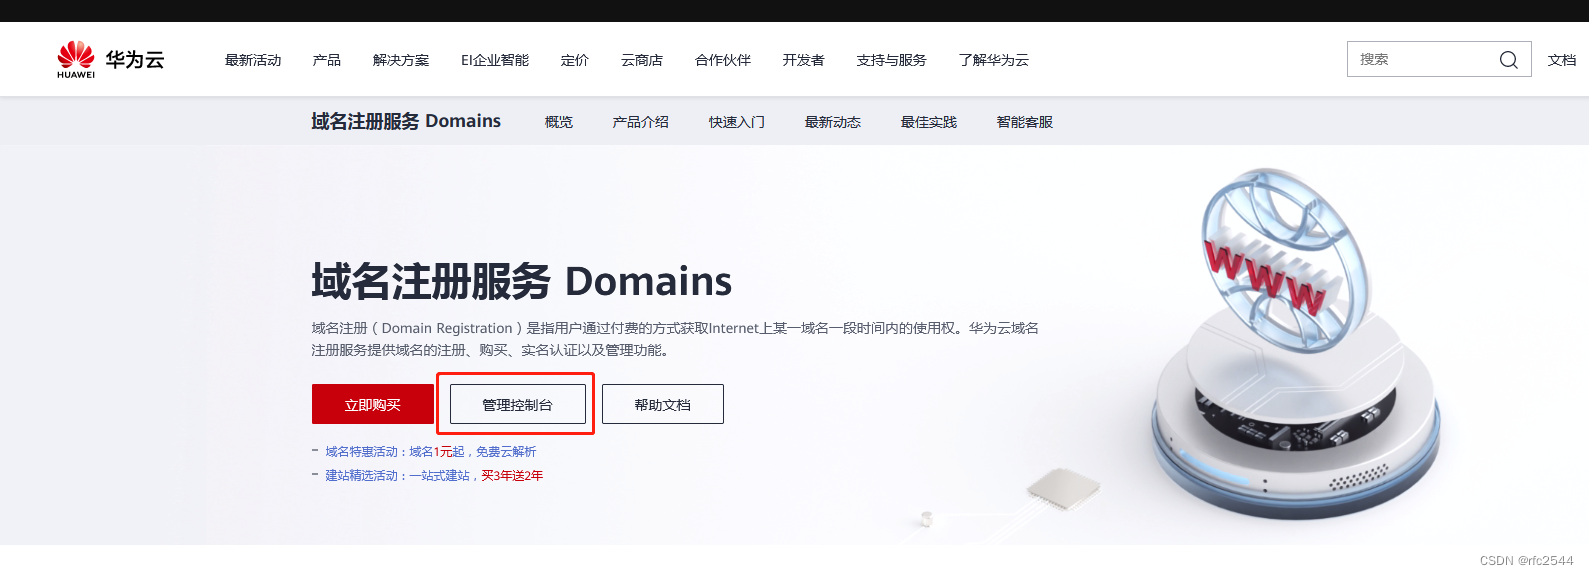The width and height of the screenshot is (1589, 575).
Task: Select the 产品介绍 tab
Action: tap(641, 122)
